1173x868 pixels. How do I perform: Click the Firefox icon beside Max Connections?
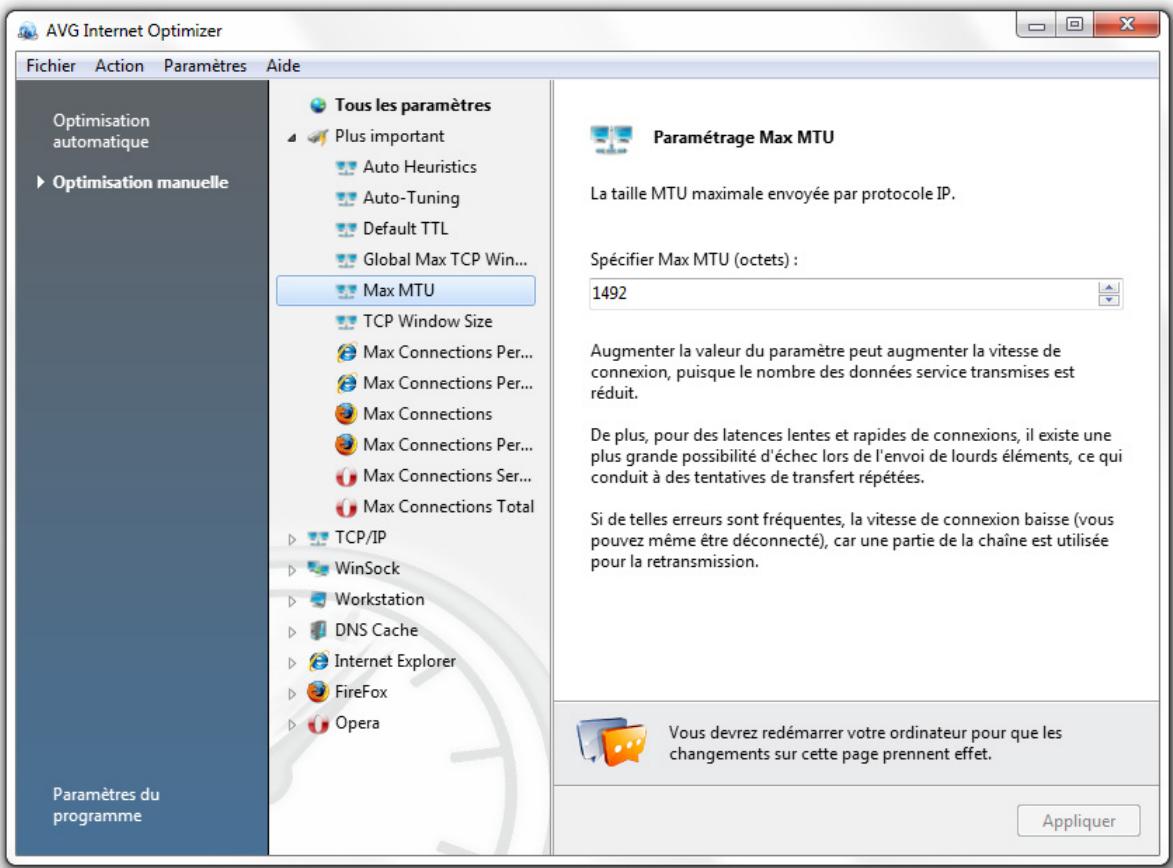click(x=346, y=414)
